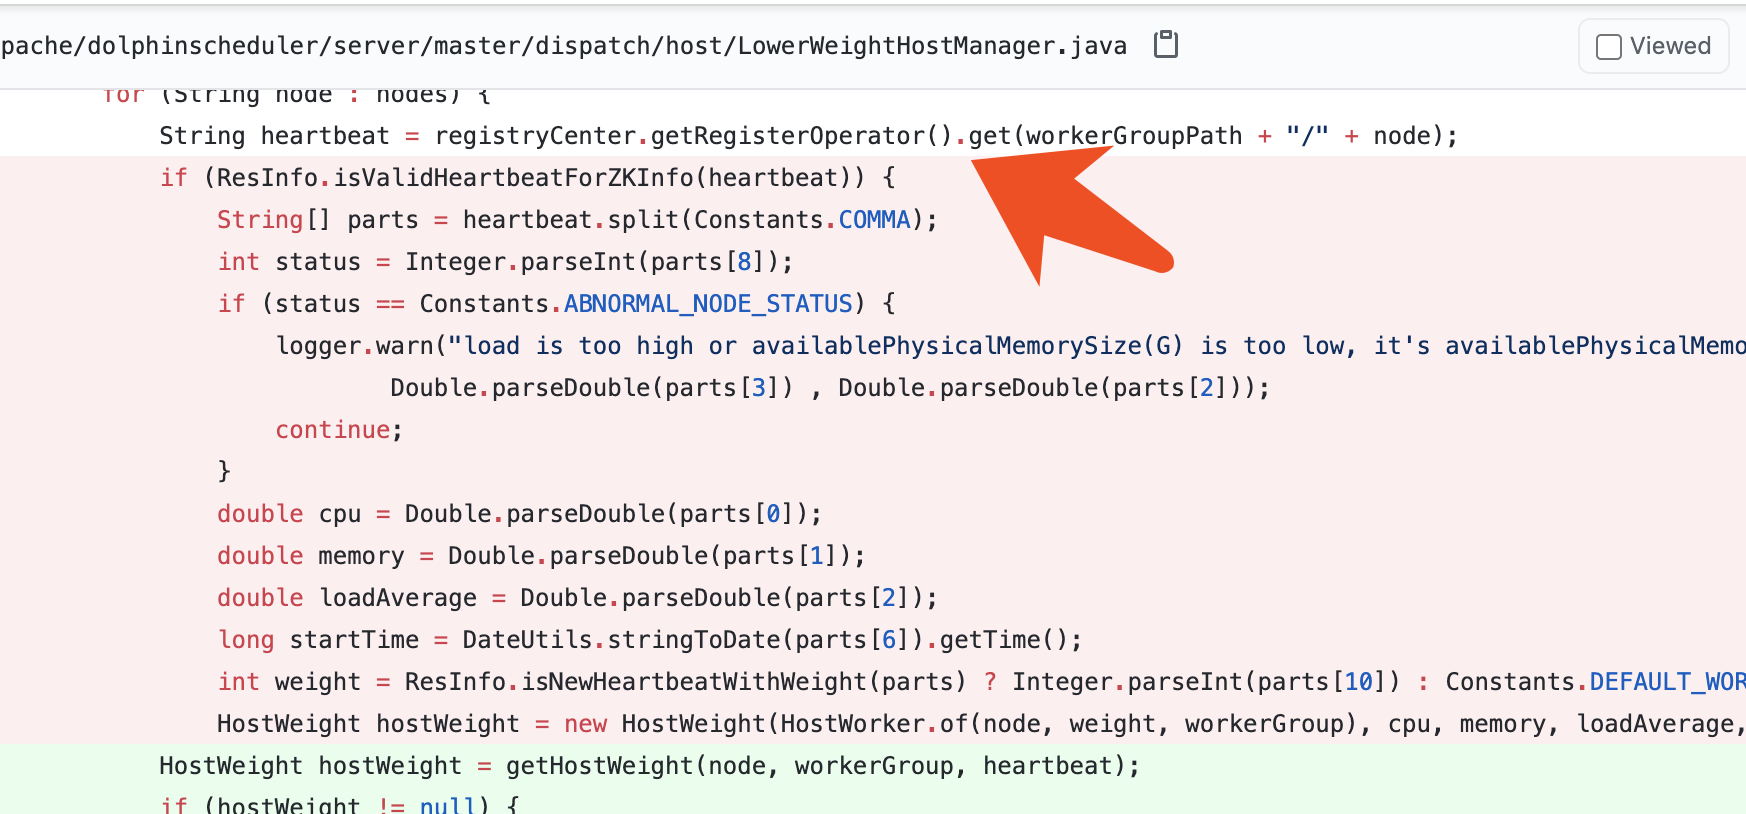Click the line 'int weight = ResInfo.isNewHeartbeatWithWeight'
1746x814 pixels.
[x=981, y=682]
